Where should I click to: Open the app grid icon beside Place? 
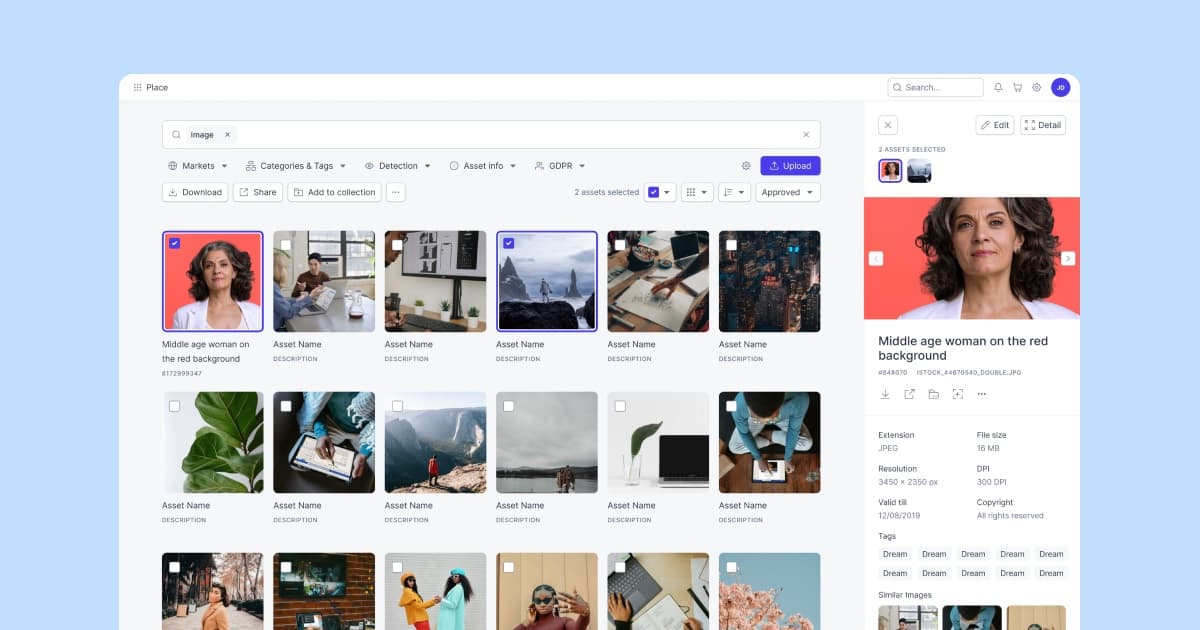click(137, 87)
